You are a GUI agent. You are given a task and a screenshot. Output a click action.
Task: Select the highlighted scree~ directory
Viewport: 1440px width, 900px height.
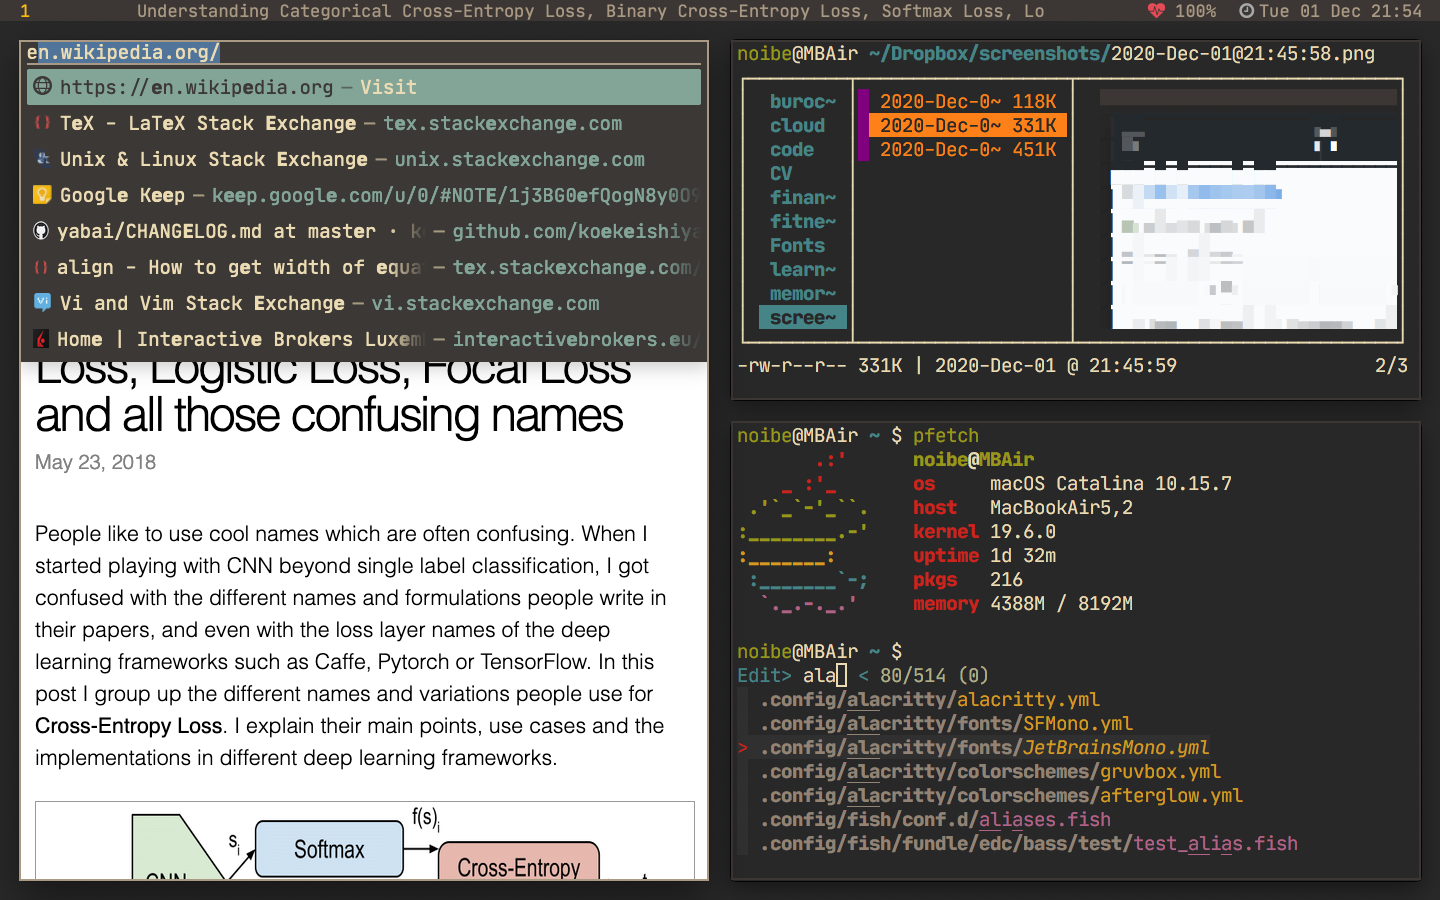pos(803,317)
